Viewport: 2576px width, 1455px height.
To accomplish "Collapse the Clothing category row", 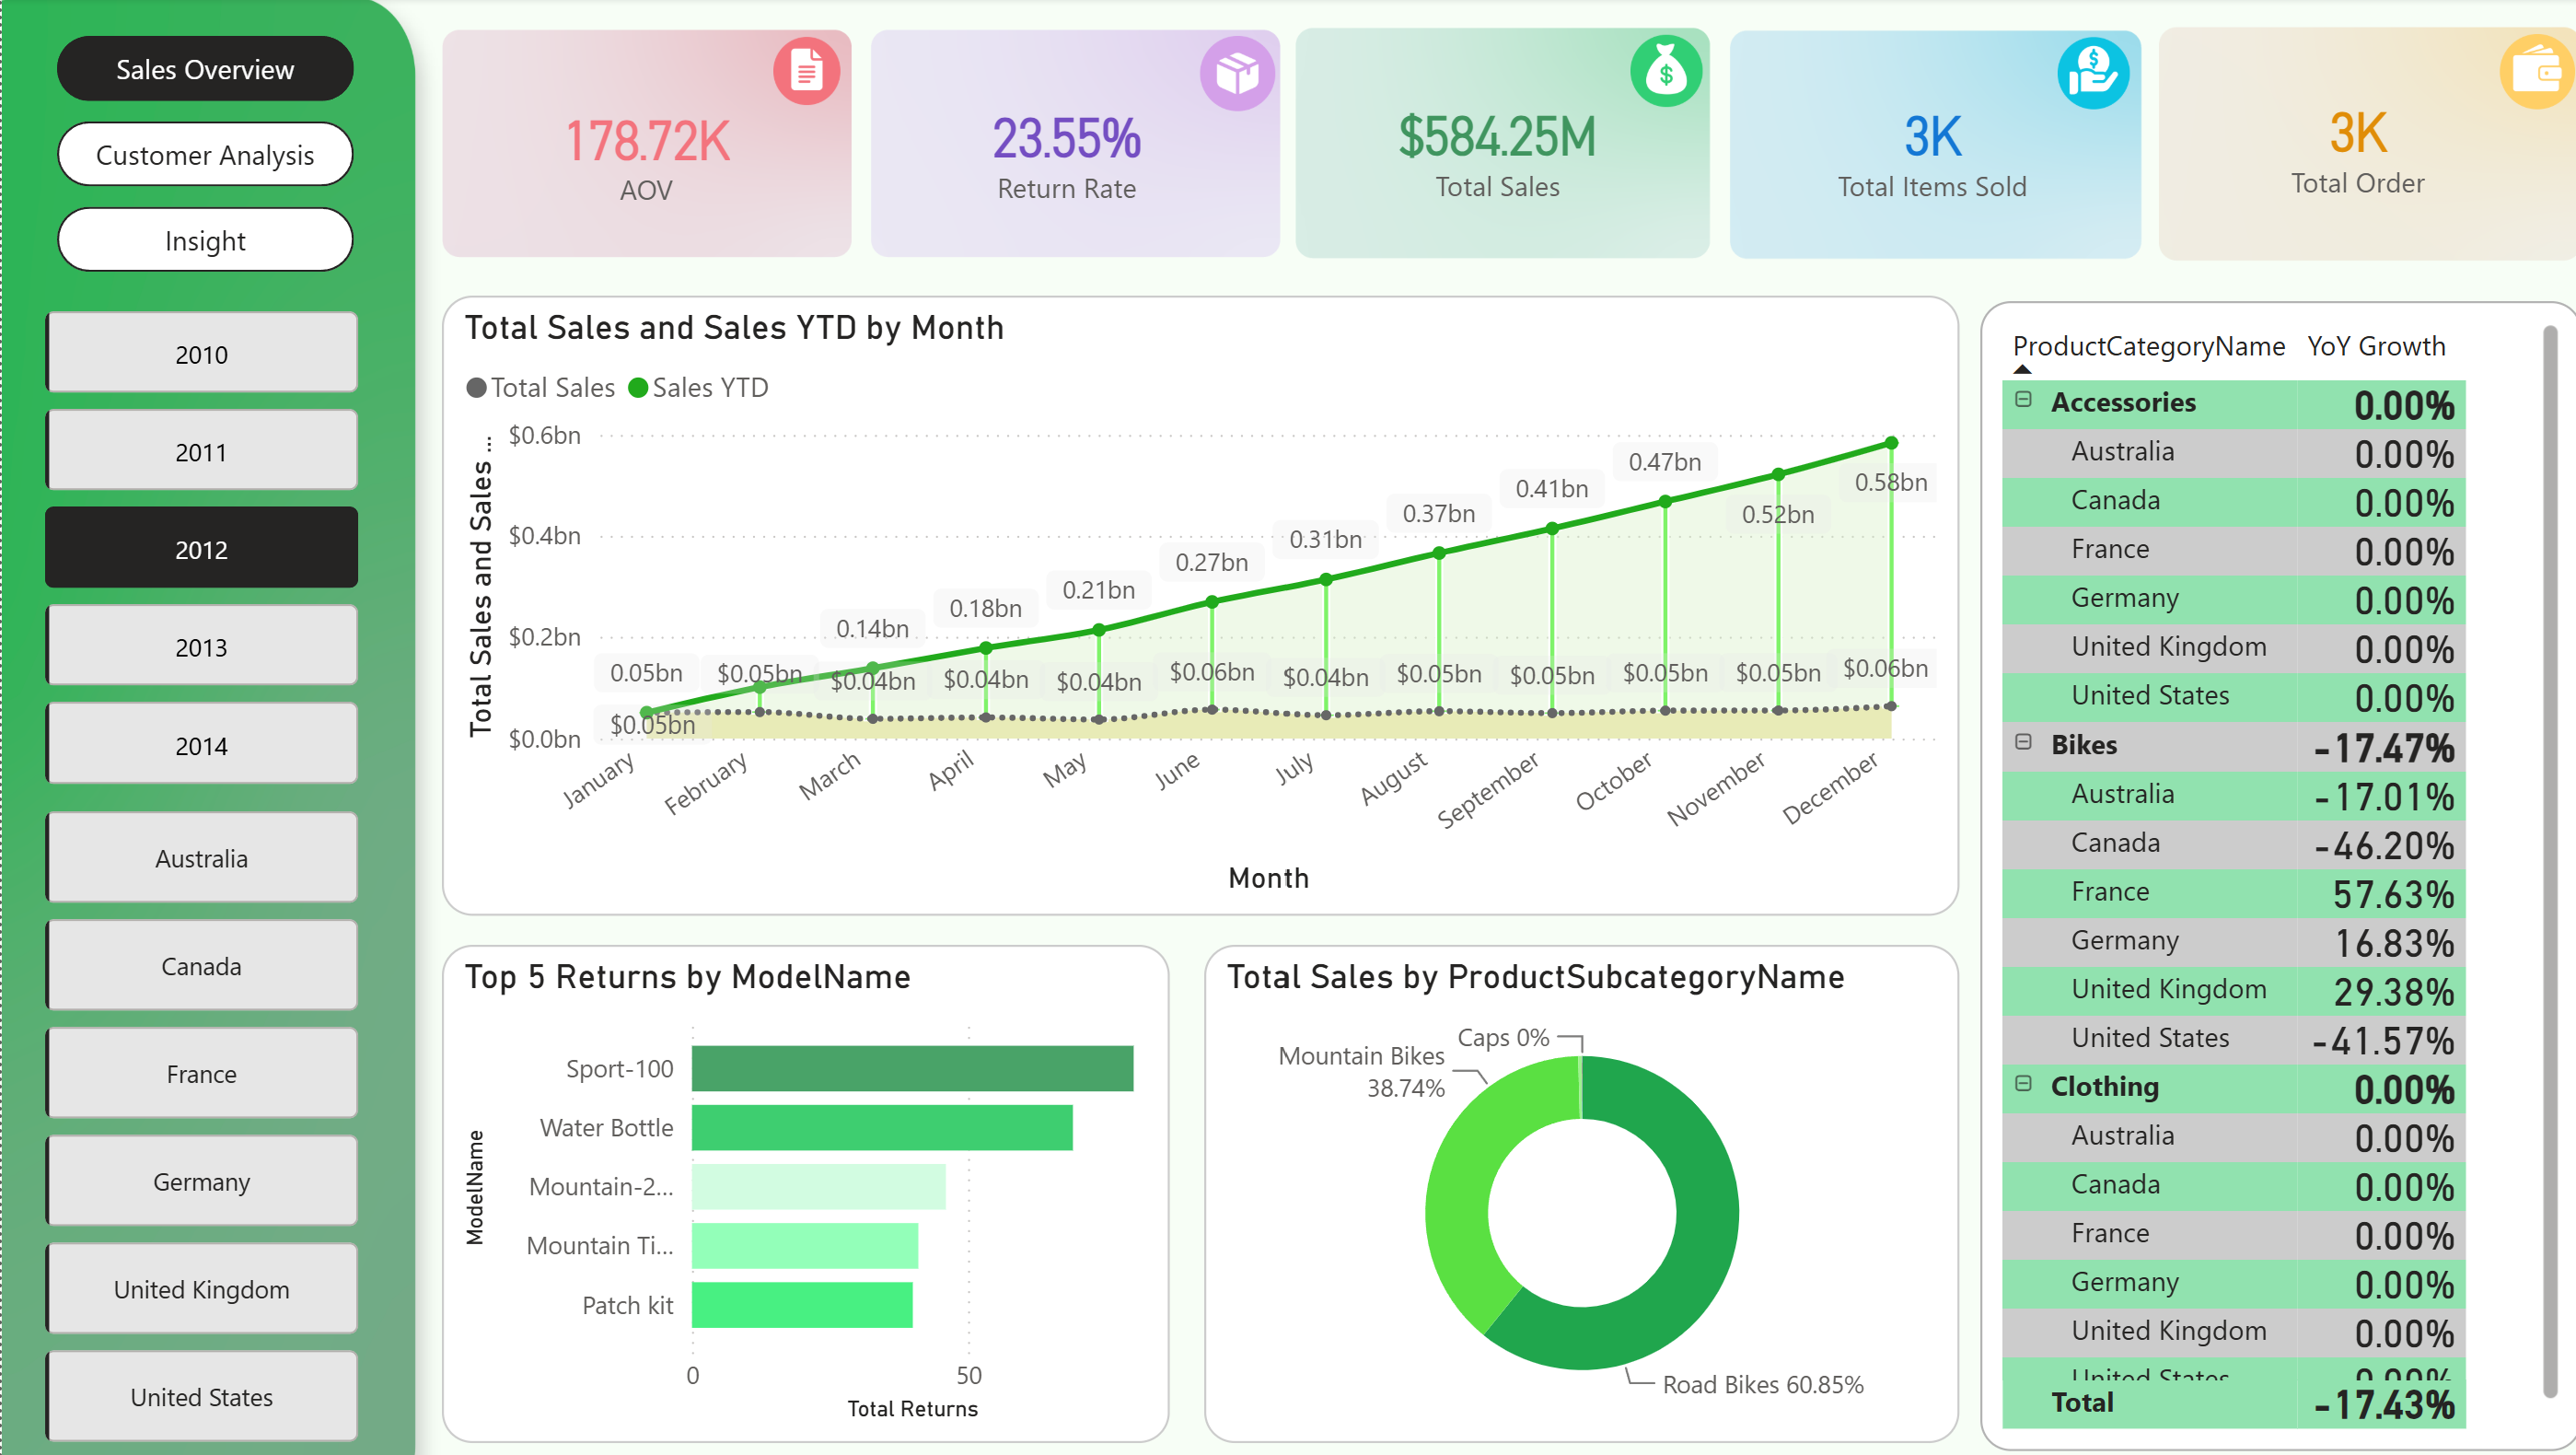I will 2023,1084.
